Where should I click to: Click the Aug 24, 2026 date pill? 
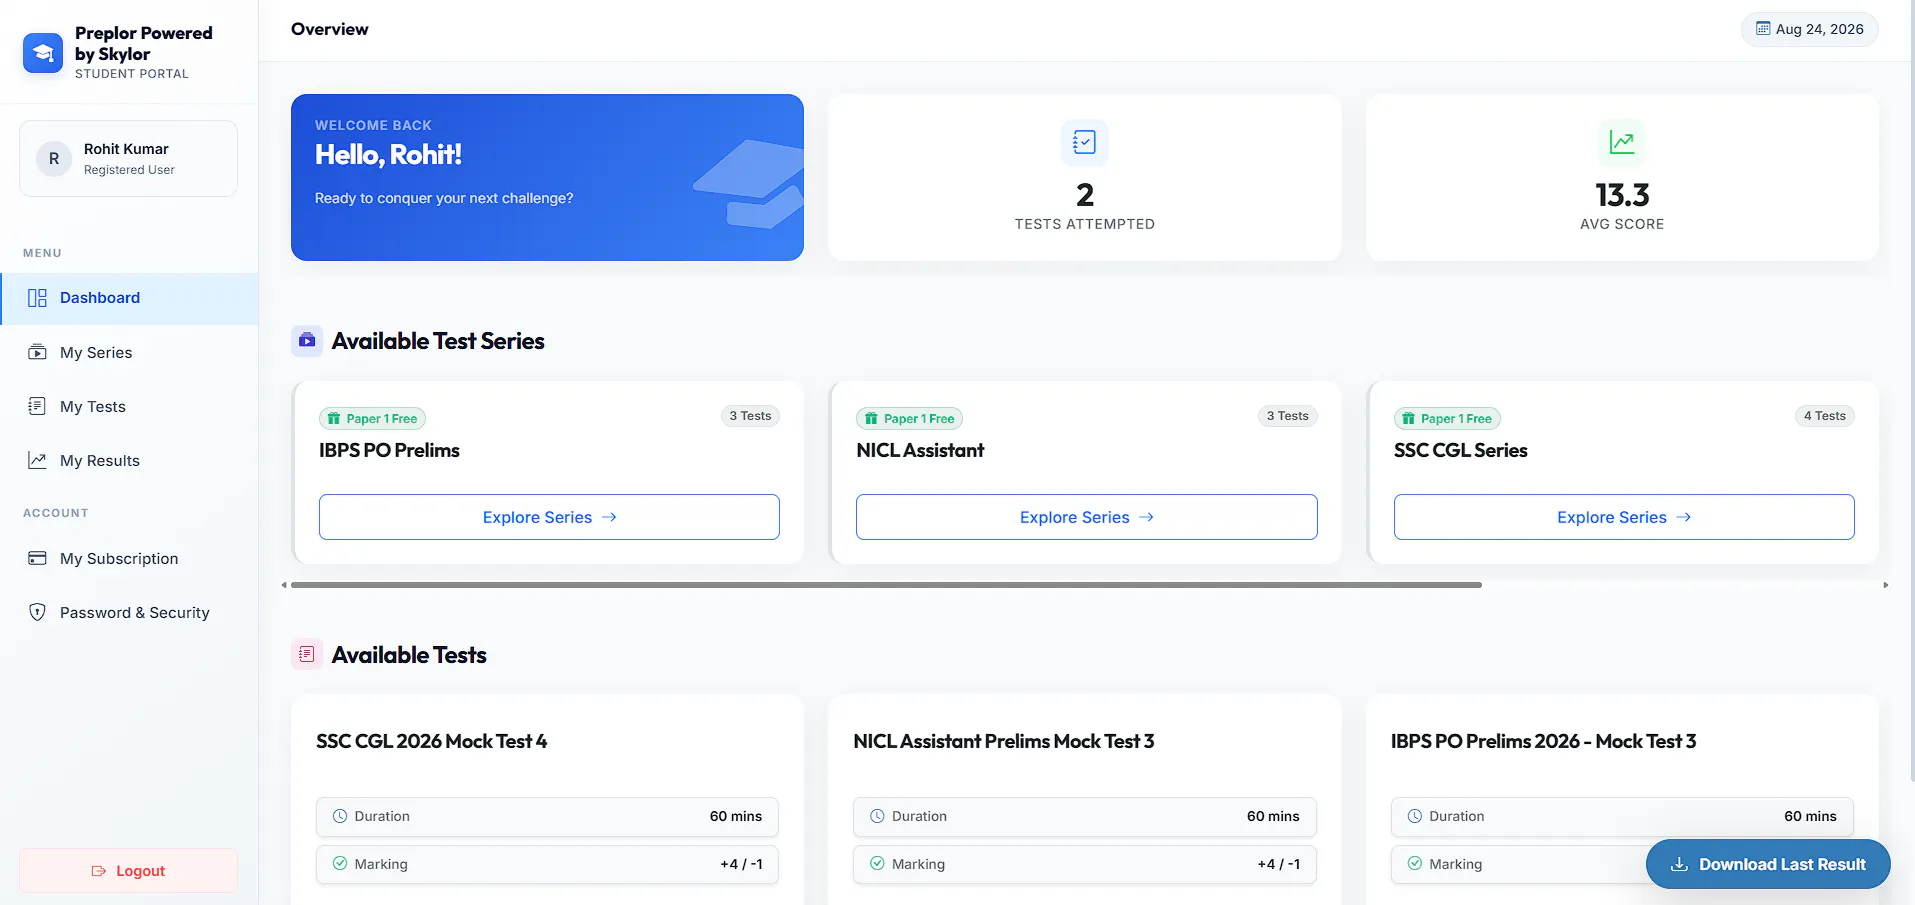(x=1810, y=29)
